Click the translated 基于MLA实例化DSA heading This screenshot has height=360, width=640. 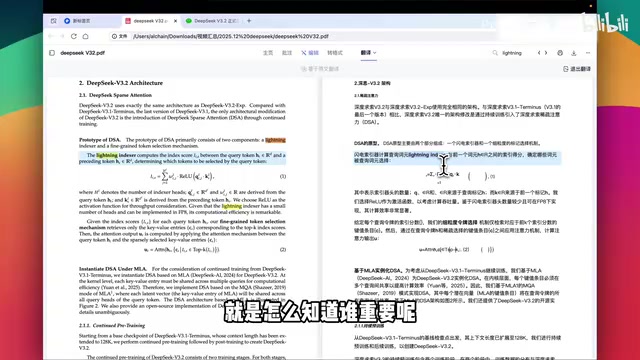[378, 271]
